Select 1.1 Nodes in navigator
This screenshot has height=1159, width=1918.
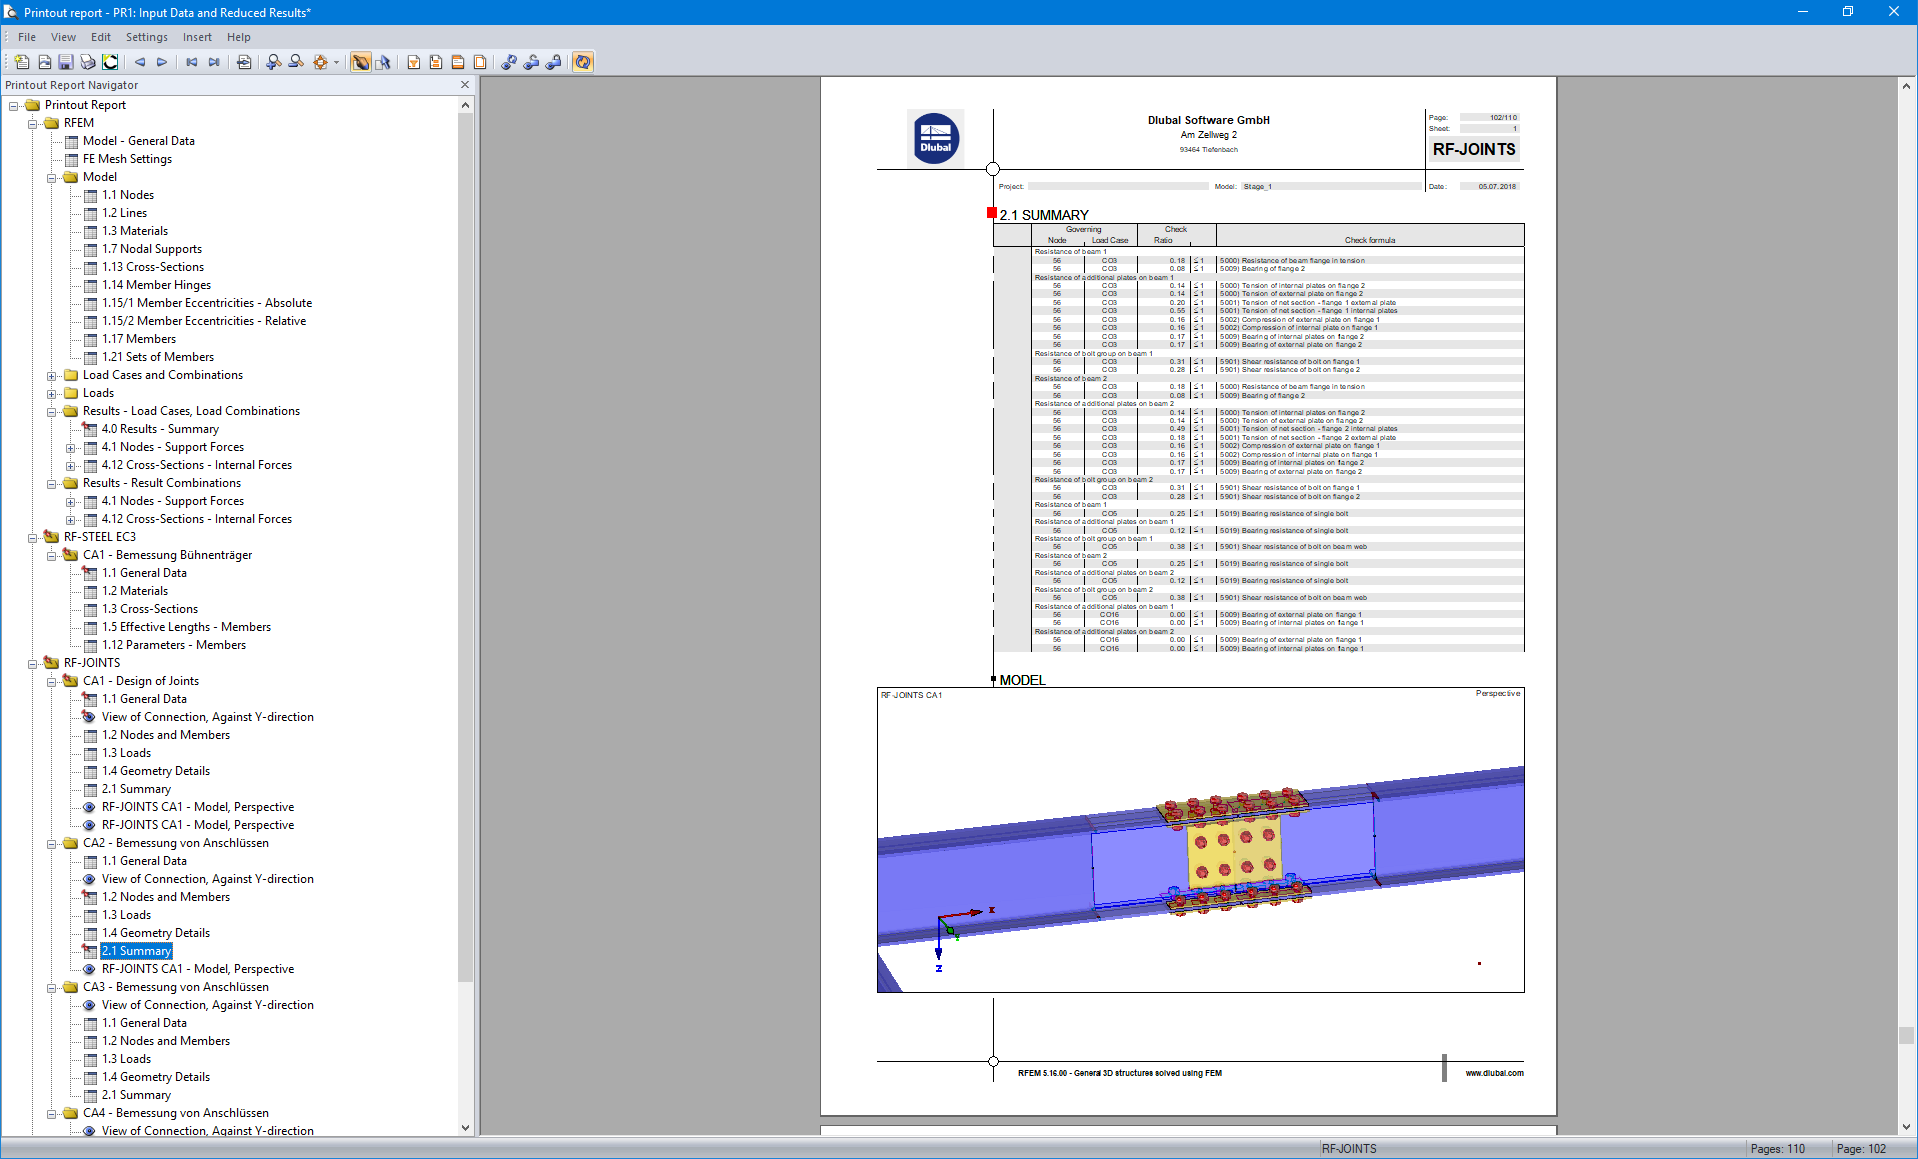pos(128,195)
